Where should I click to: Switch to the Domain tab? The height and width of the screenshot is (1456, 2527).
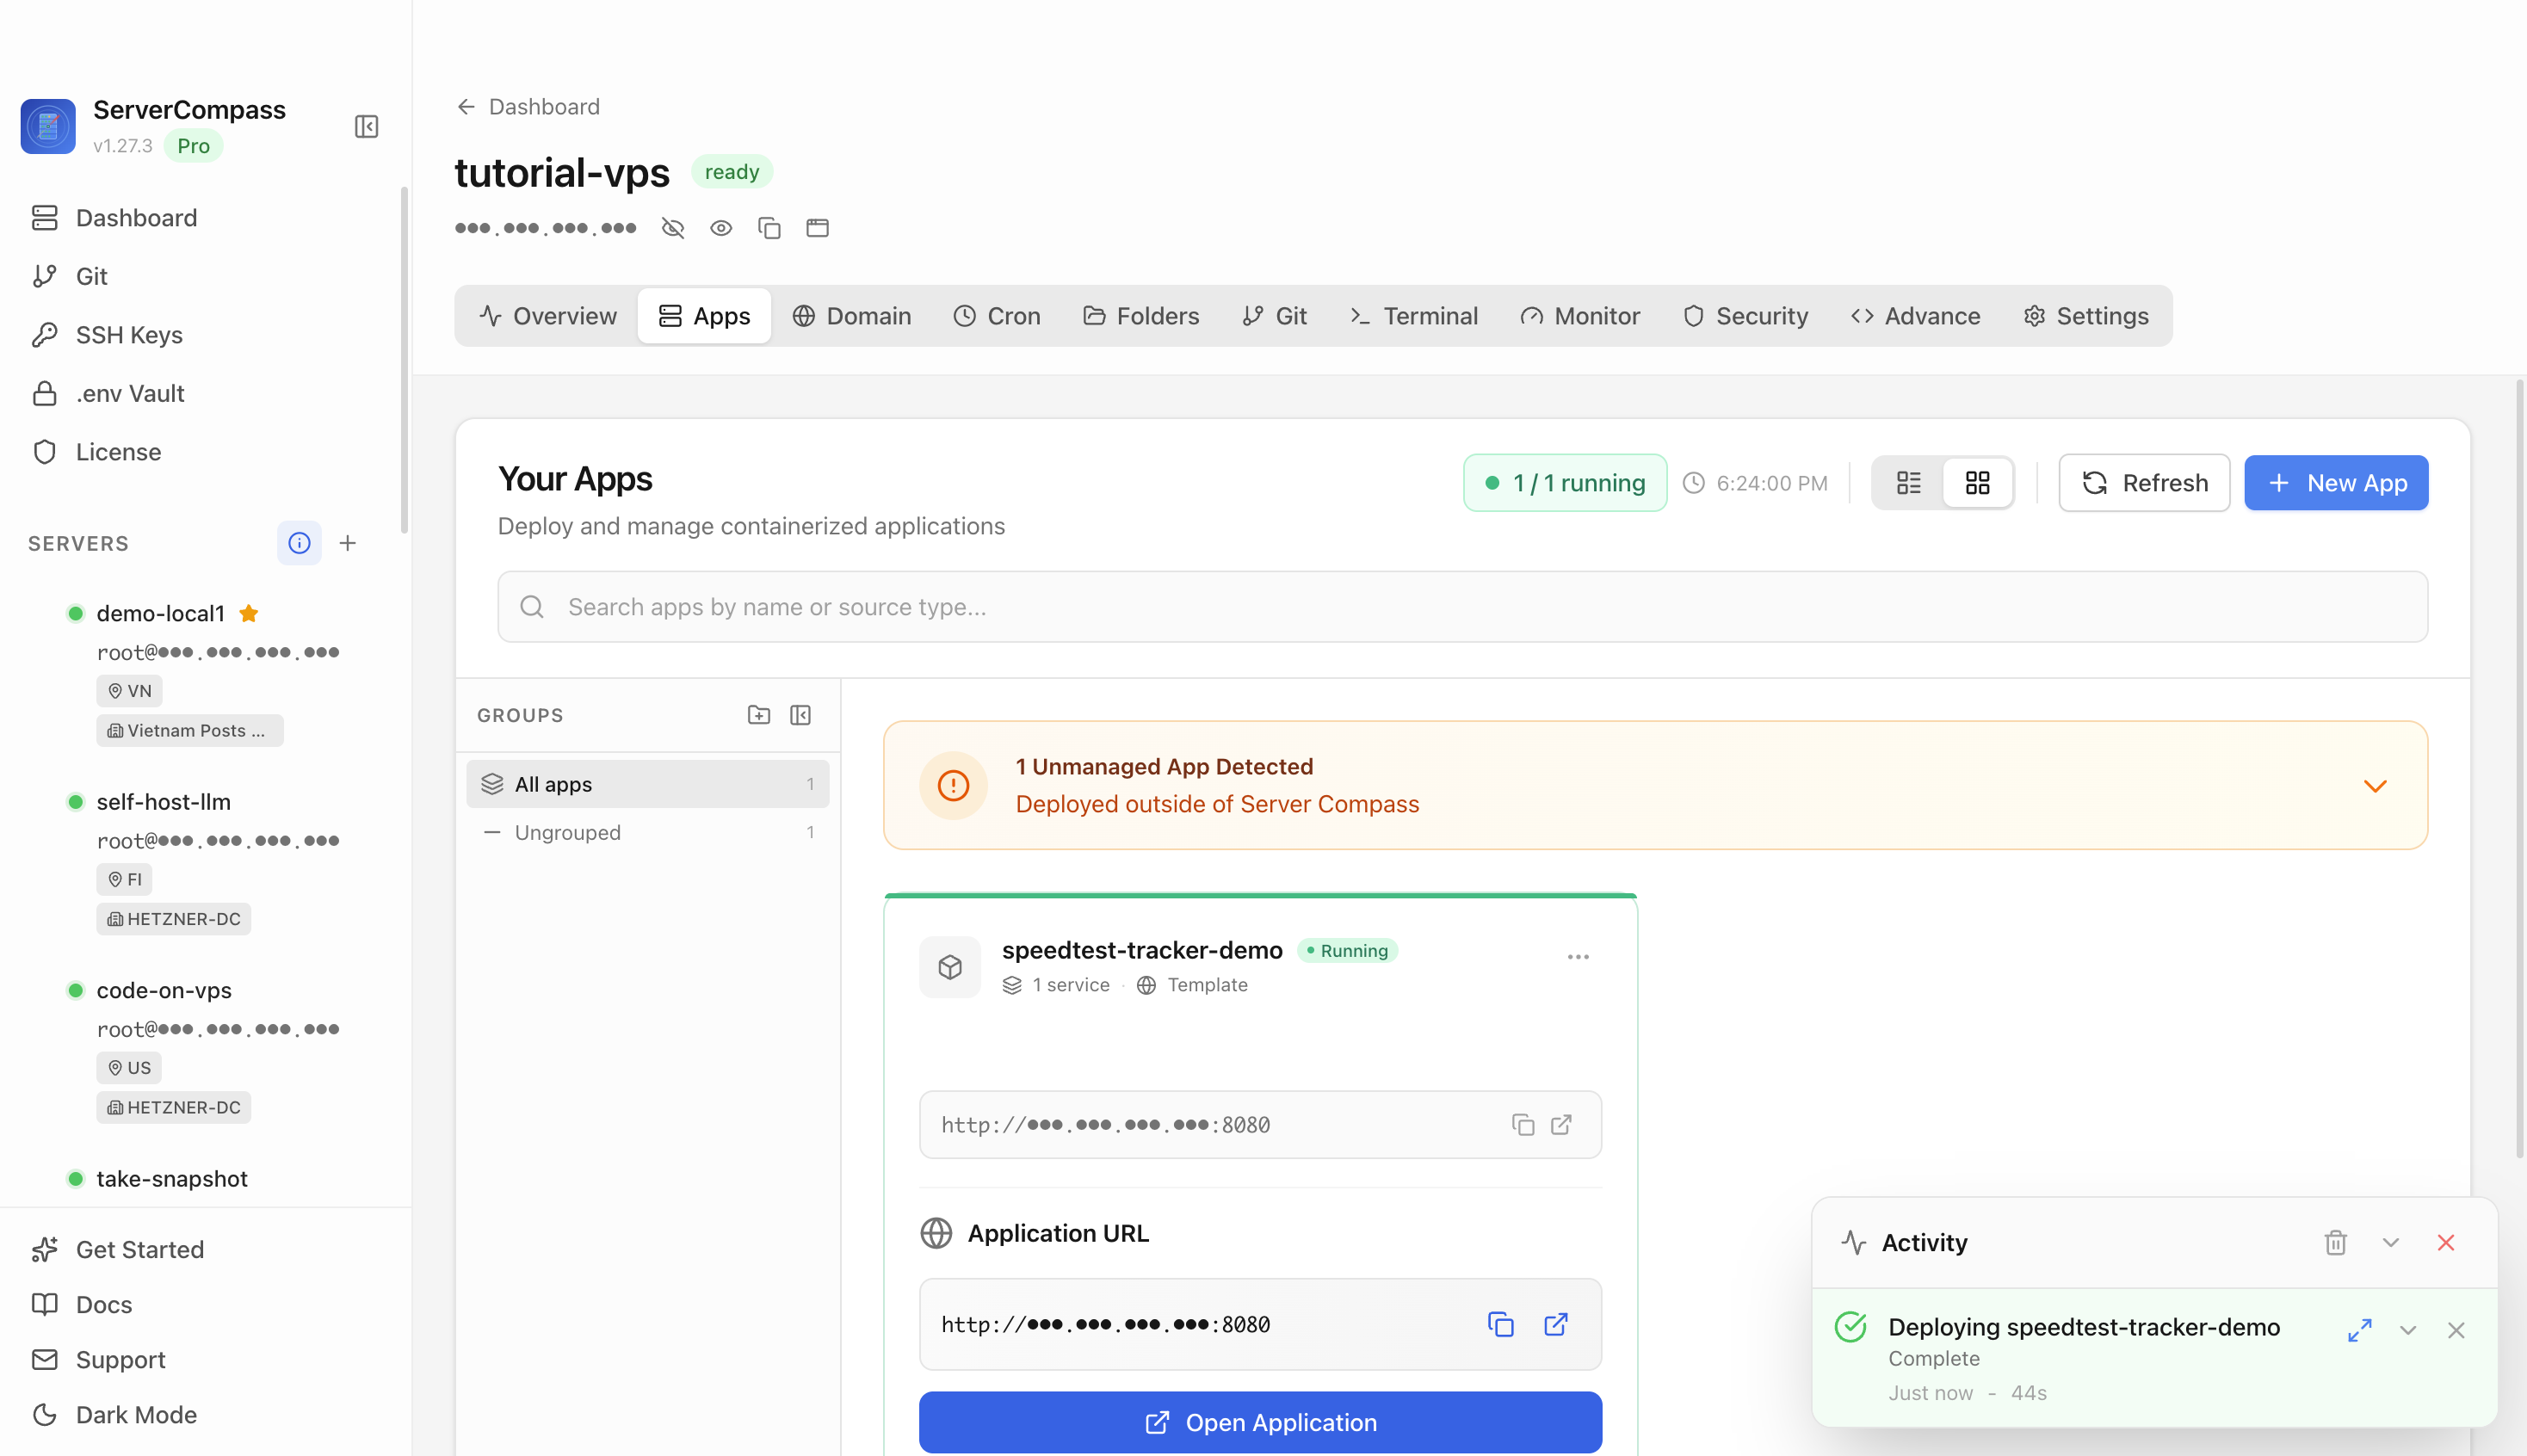[x=852, y=316]
